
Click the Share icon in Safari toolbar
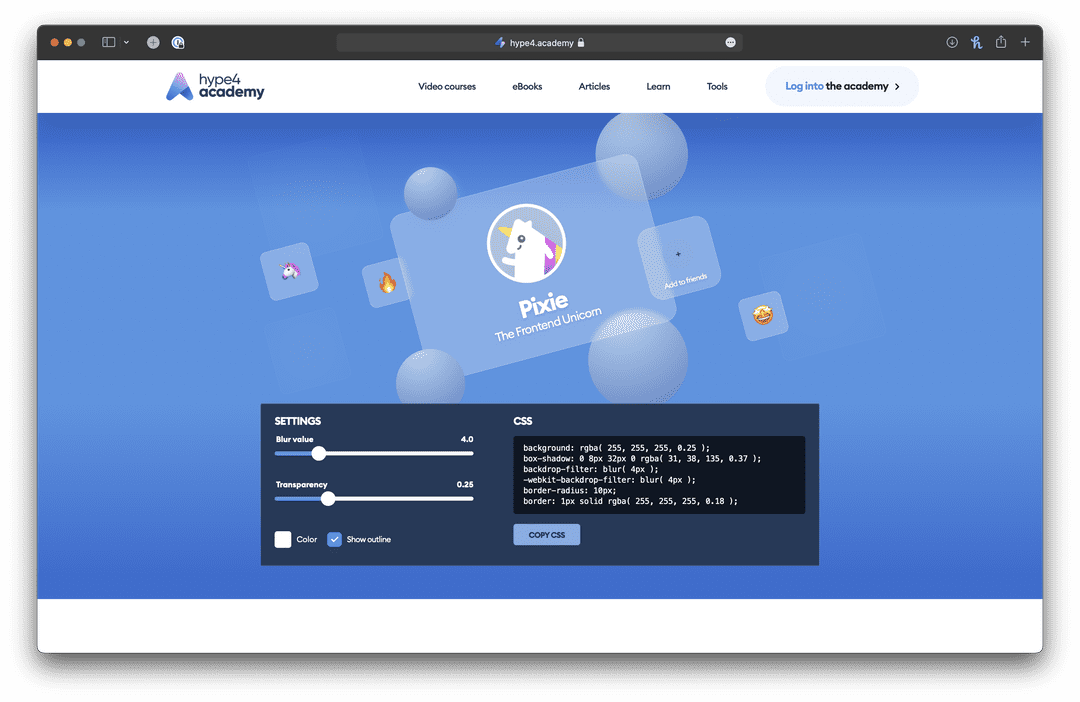(x=1001, y=42)
